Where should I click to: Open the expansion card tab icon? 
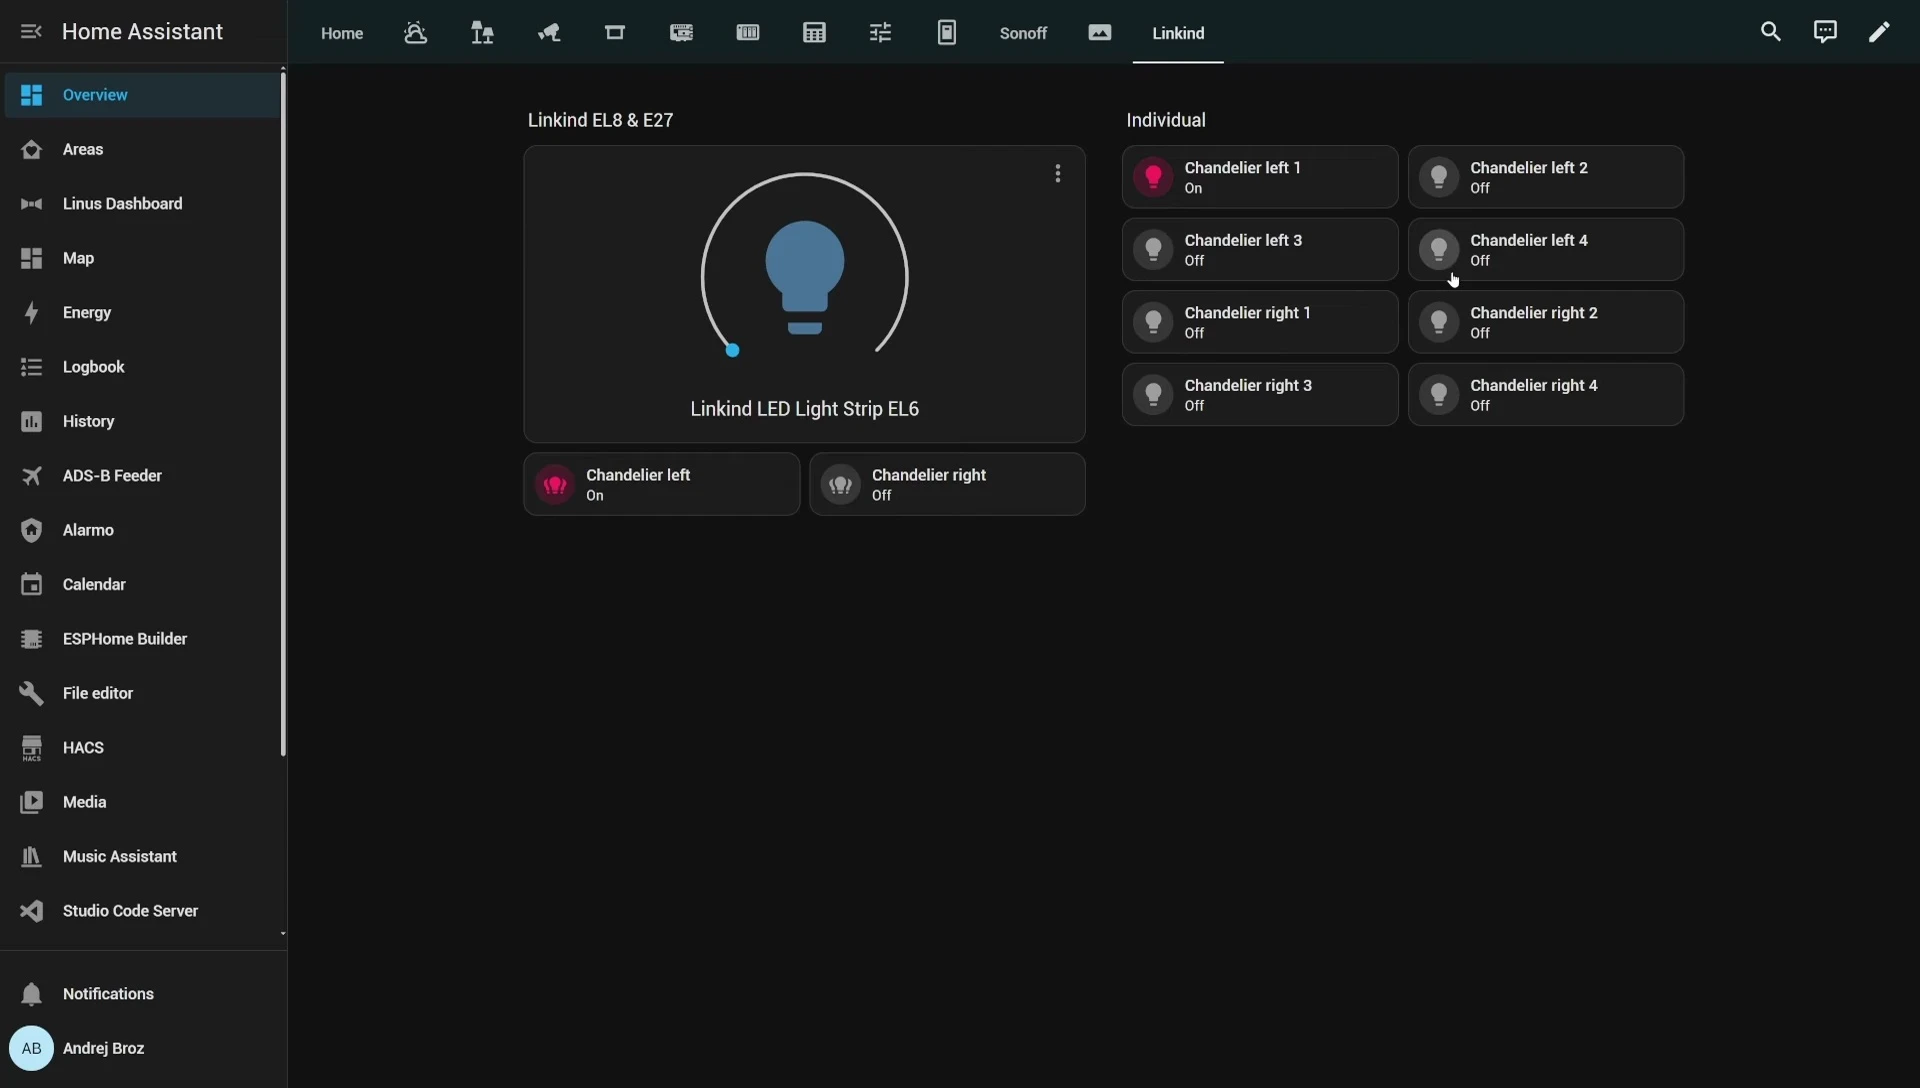682,33
